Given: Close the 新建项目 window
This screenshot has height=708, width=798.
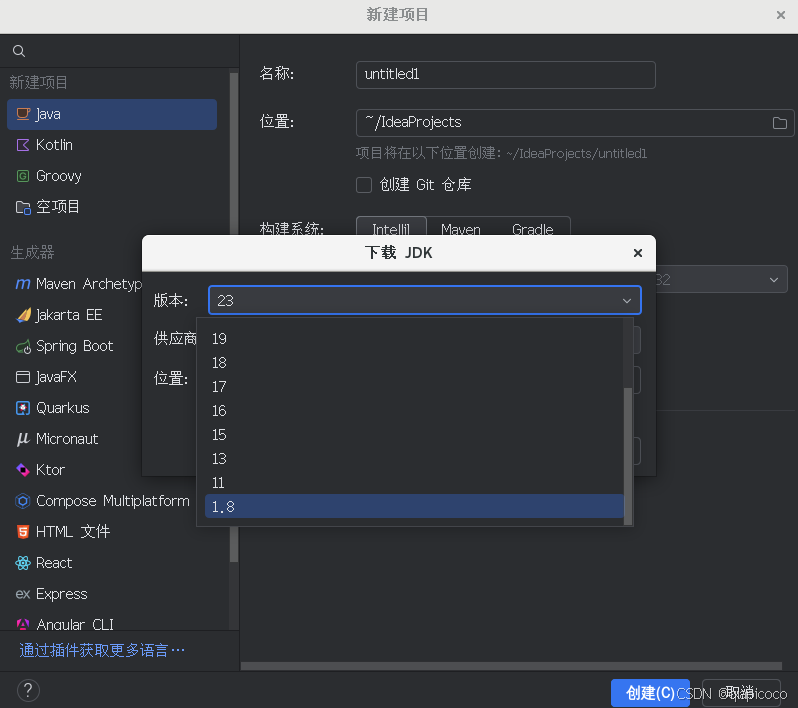Looking at the screenshot, I should point(781,15).
